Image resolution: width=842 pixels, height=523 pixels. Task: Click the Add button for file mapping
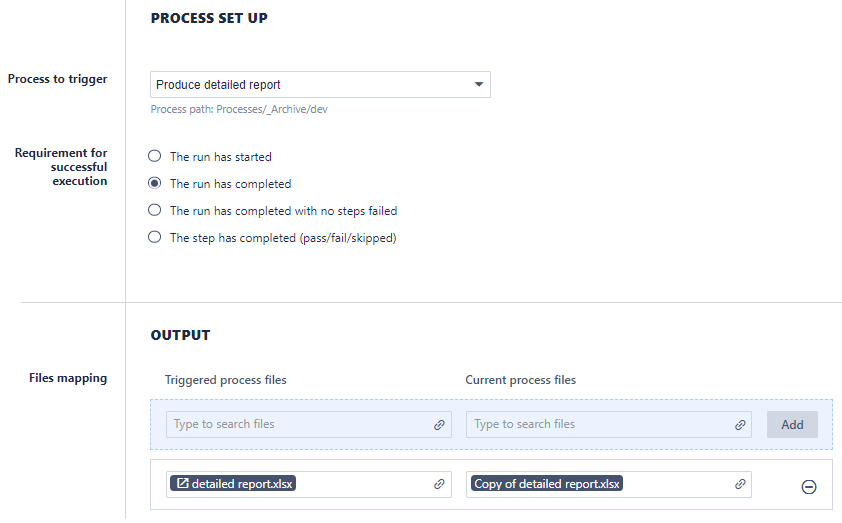click(x=792, y=424)
